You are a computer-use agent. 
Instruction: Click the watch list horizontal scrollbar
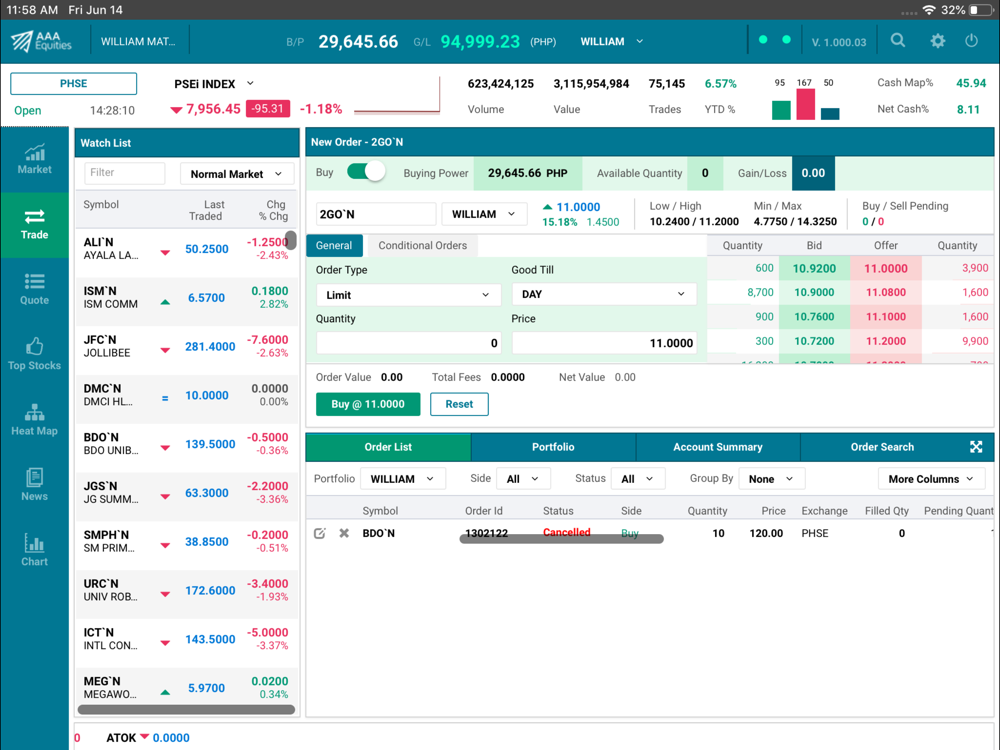186,709
